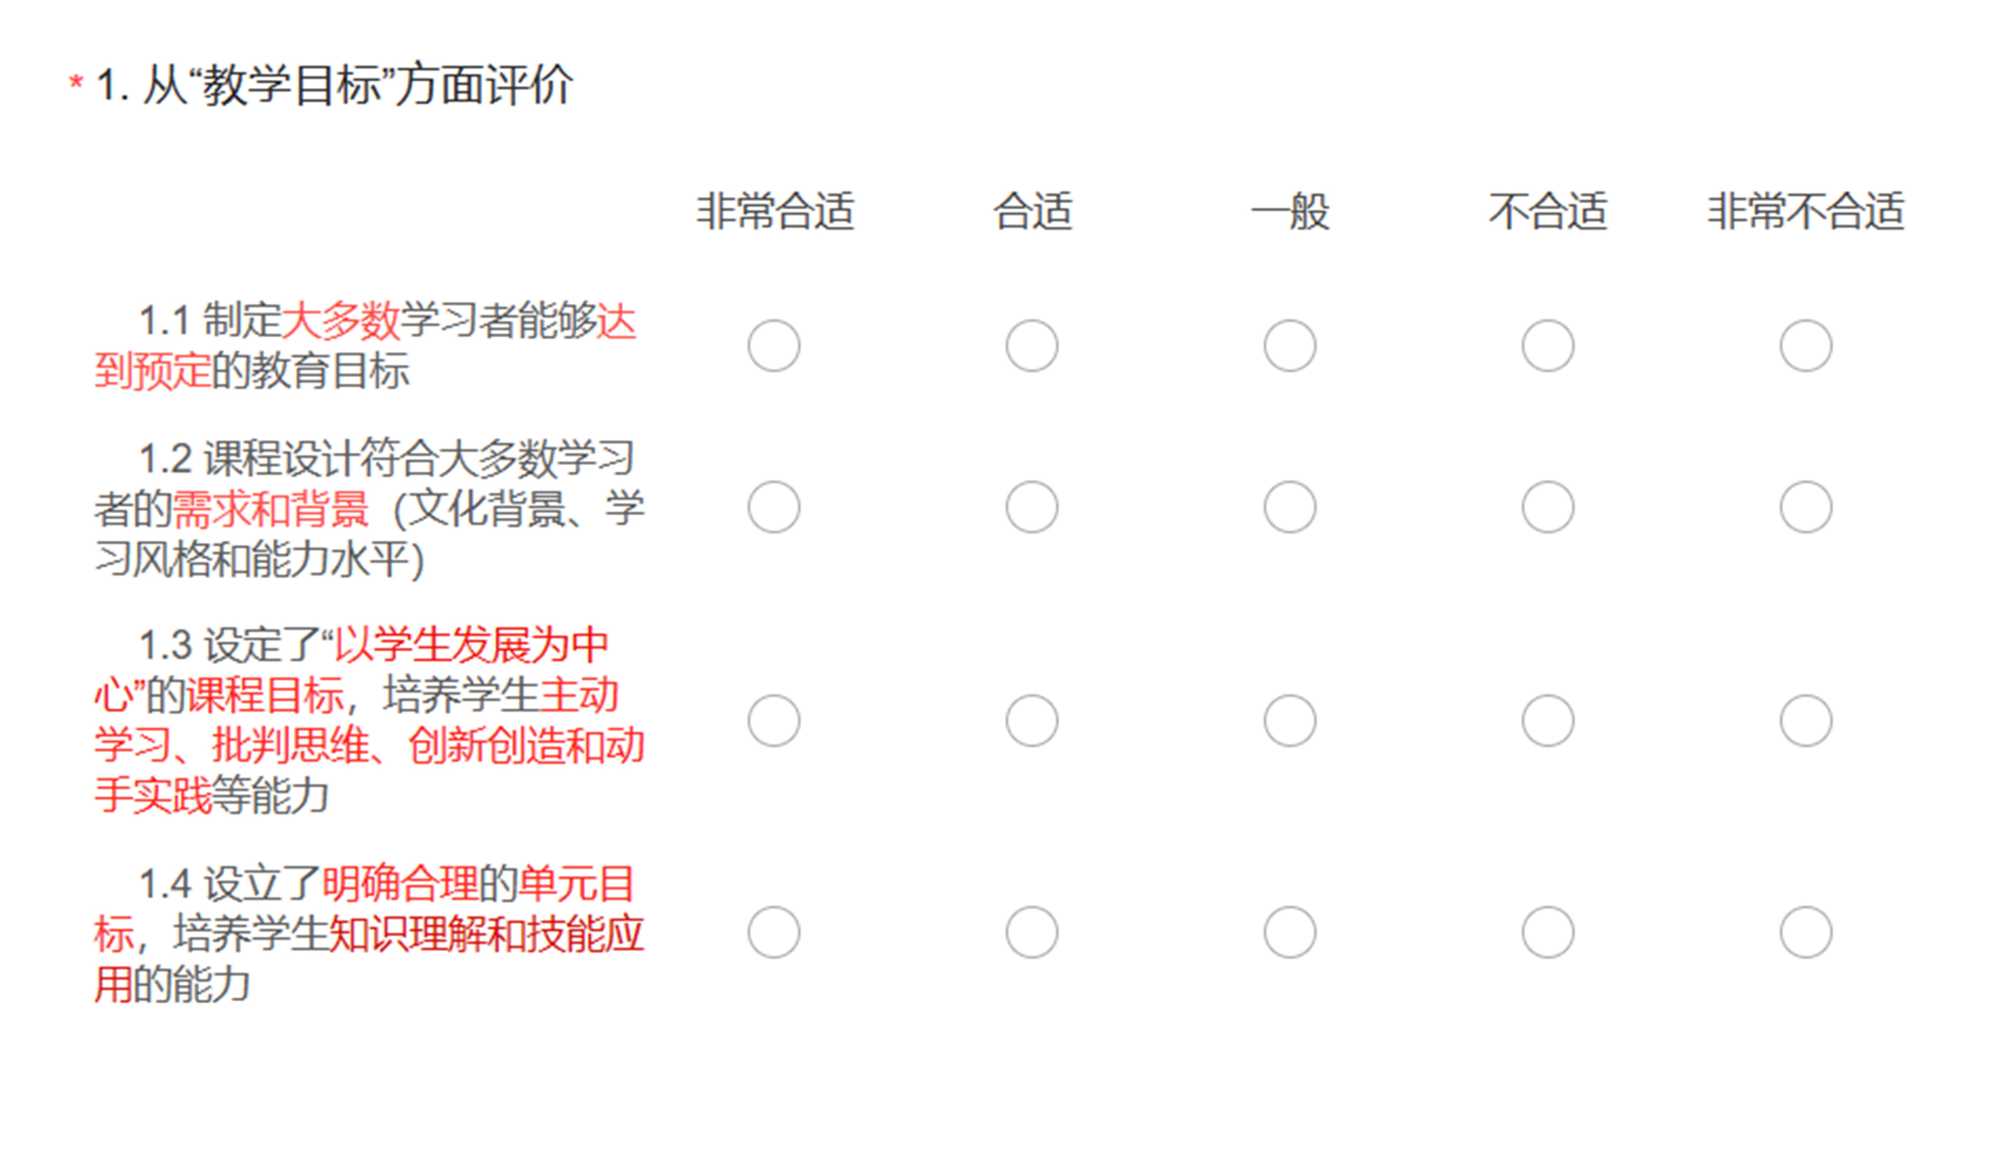Mark 不合适 for item 1.4
This screenshot has width=2000, height=1153.
(x=1548, y=932)
